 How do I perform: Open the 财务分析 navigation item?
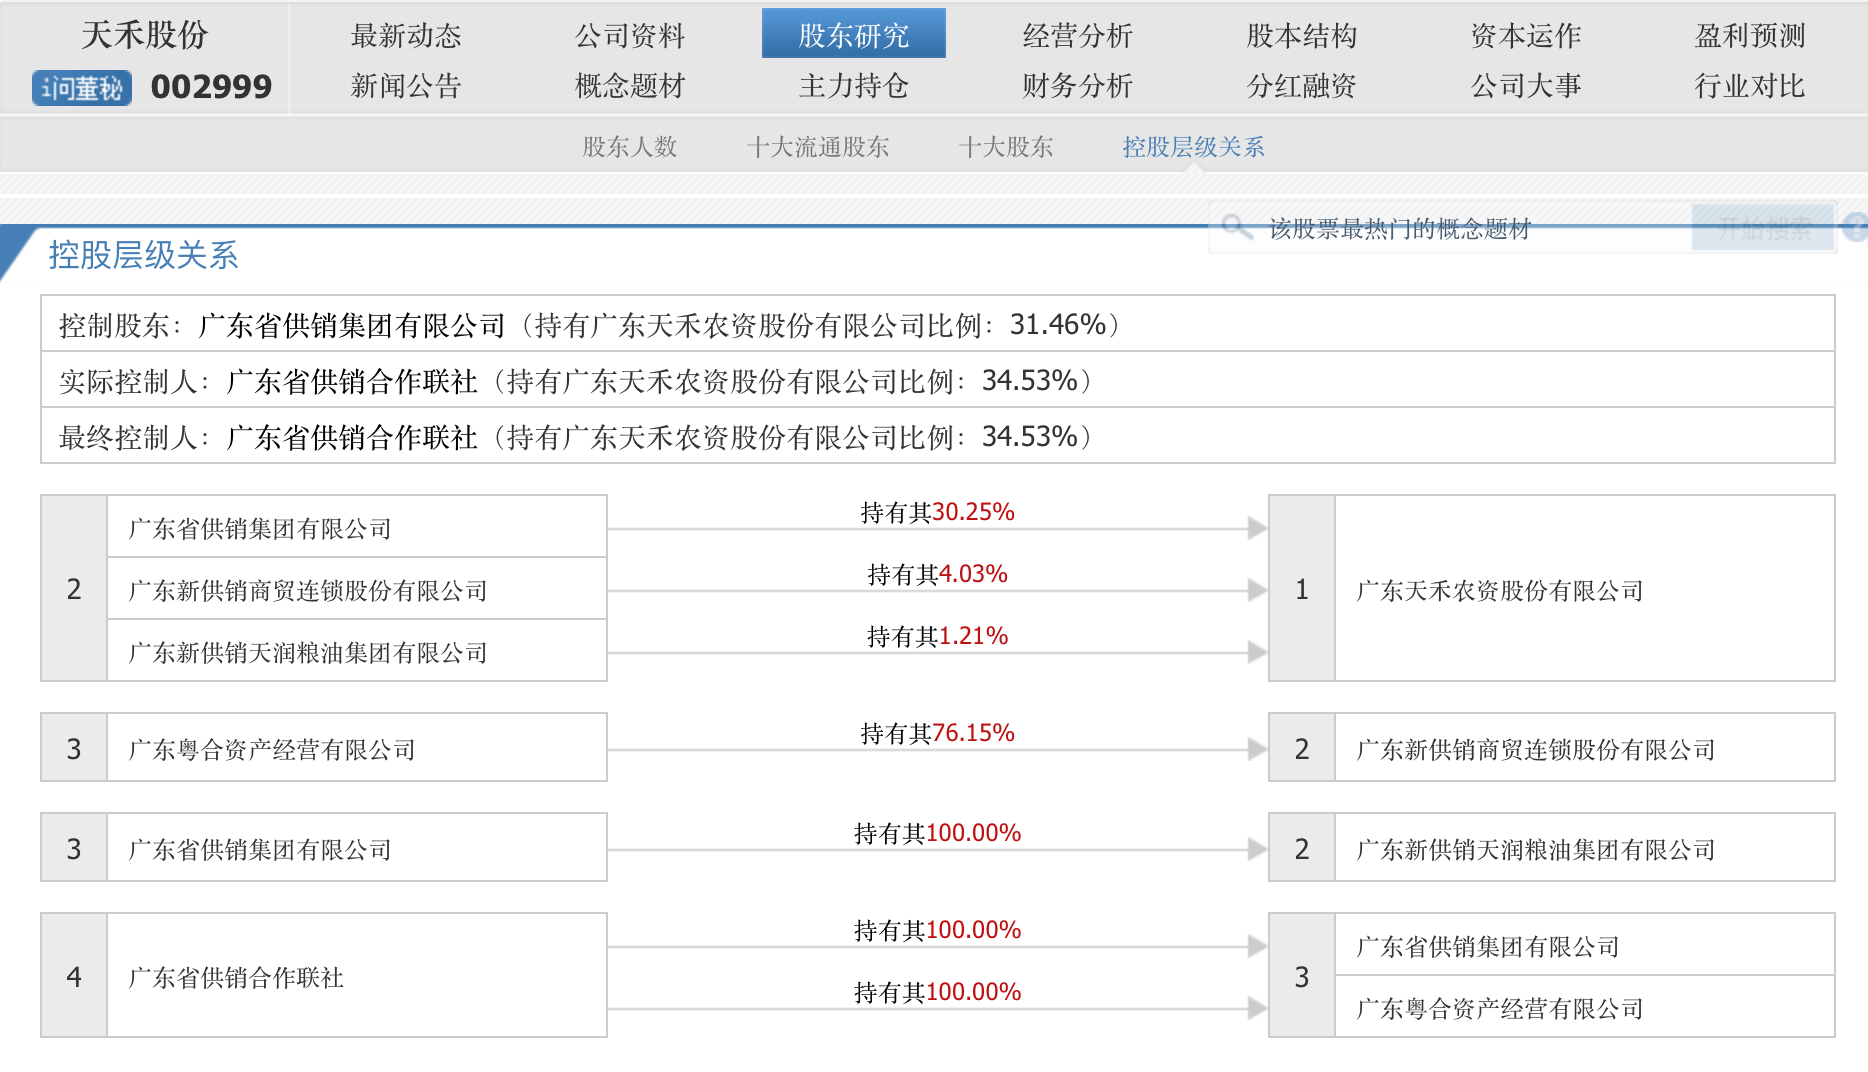[1078, 86]
